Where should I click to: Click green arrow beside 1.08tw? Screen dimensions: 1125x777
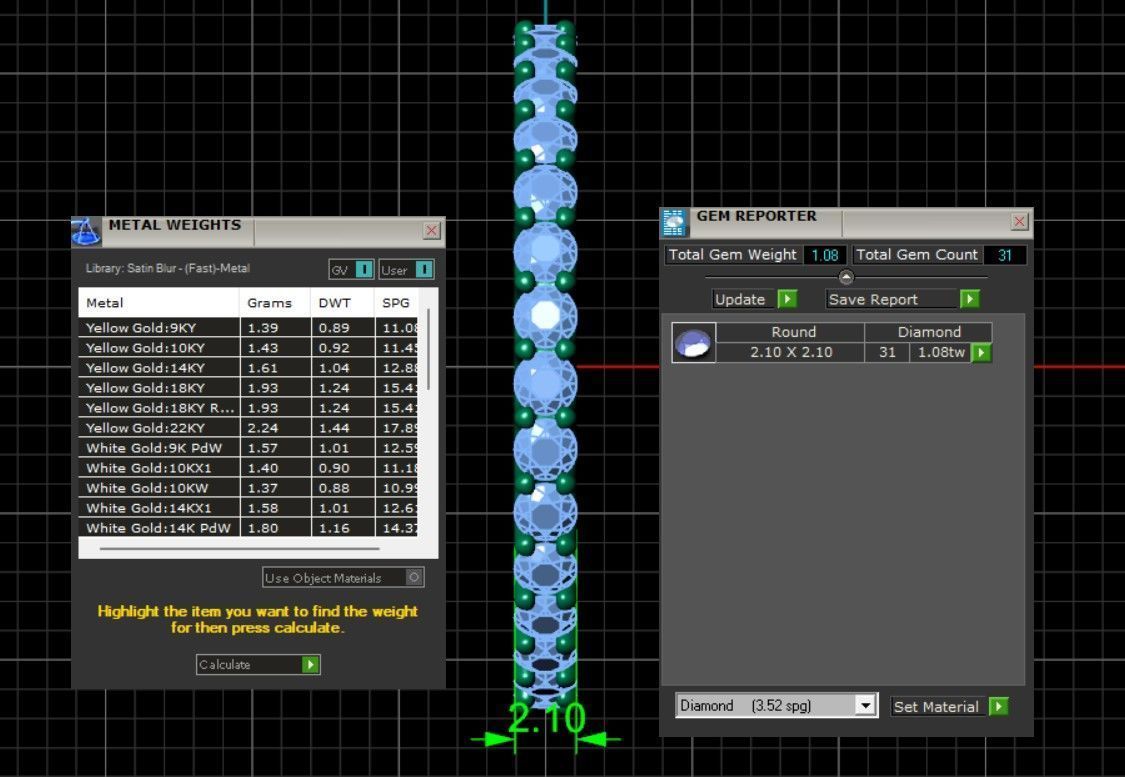coord(981,352)
